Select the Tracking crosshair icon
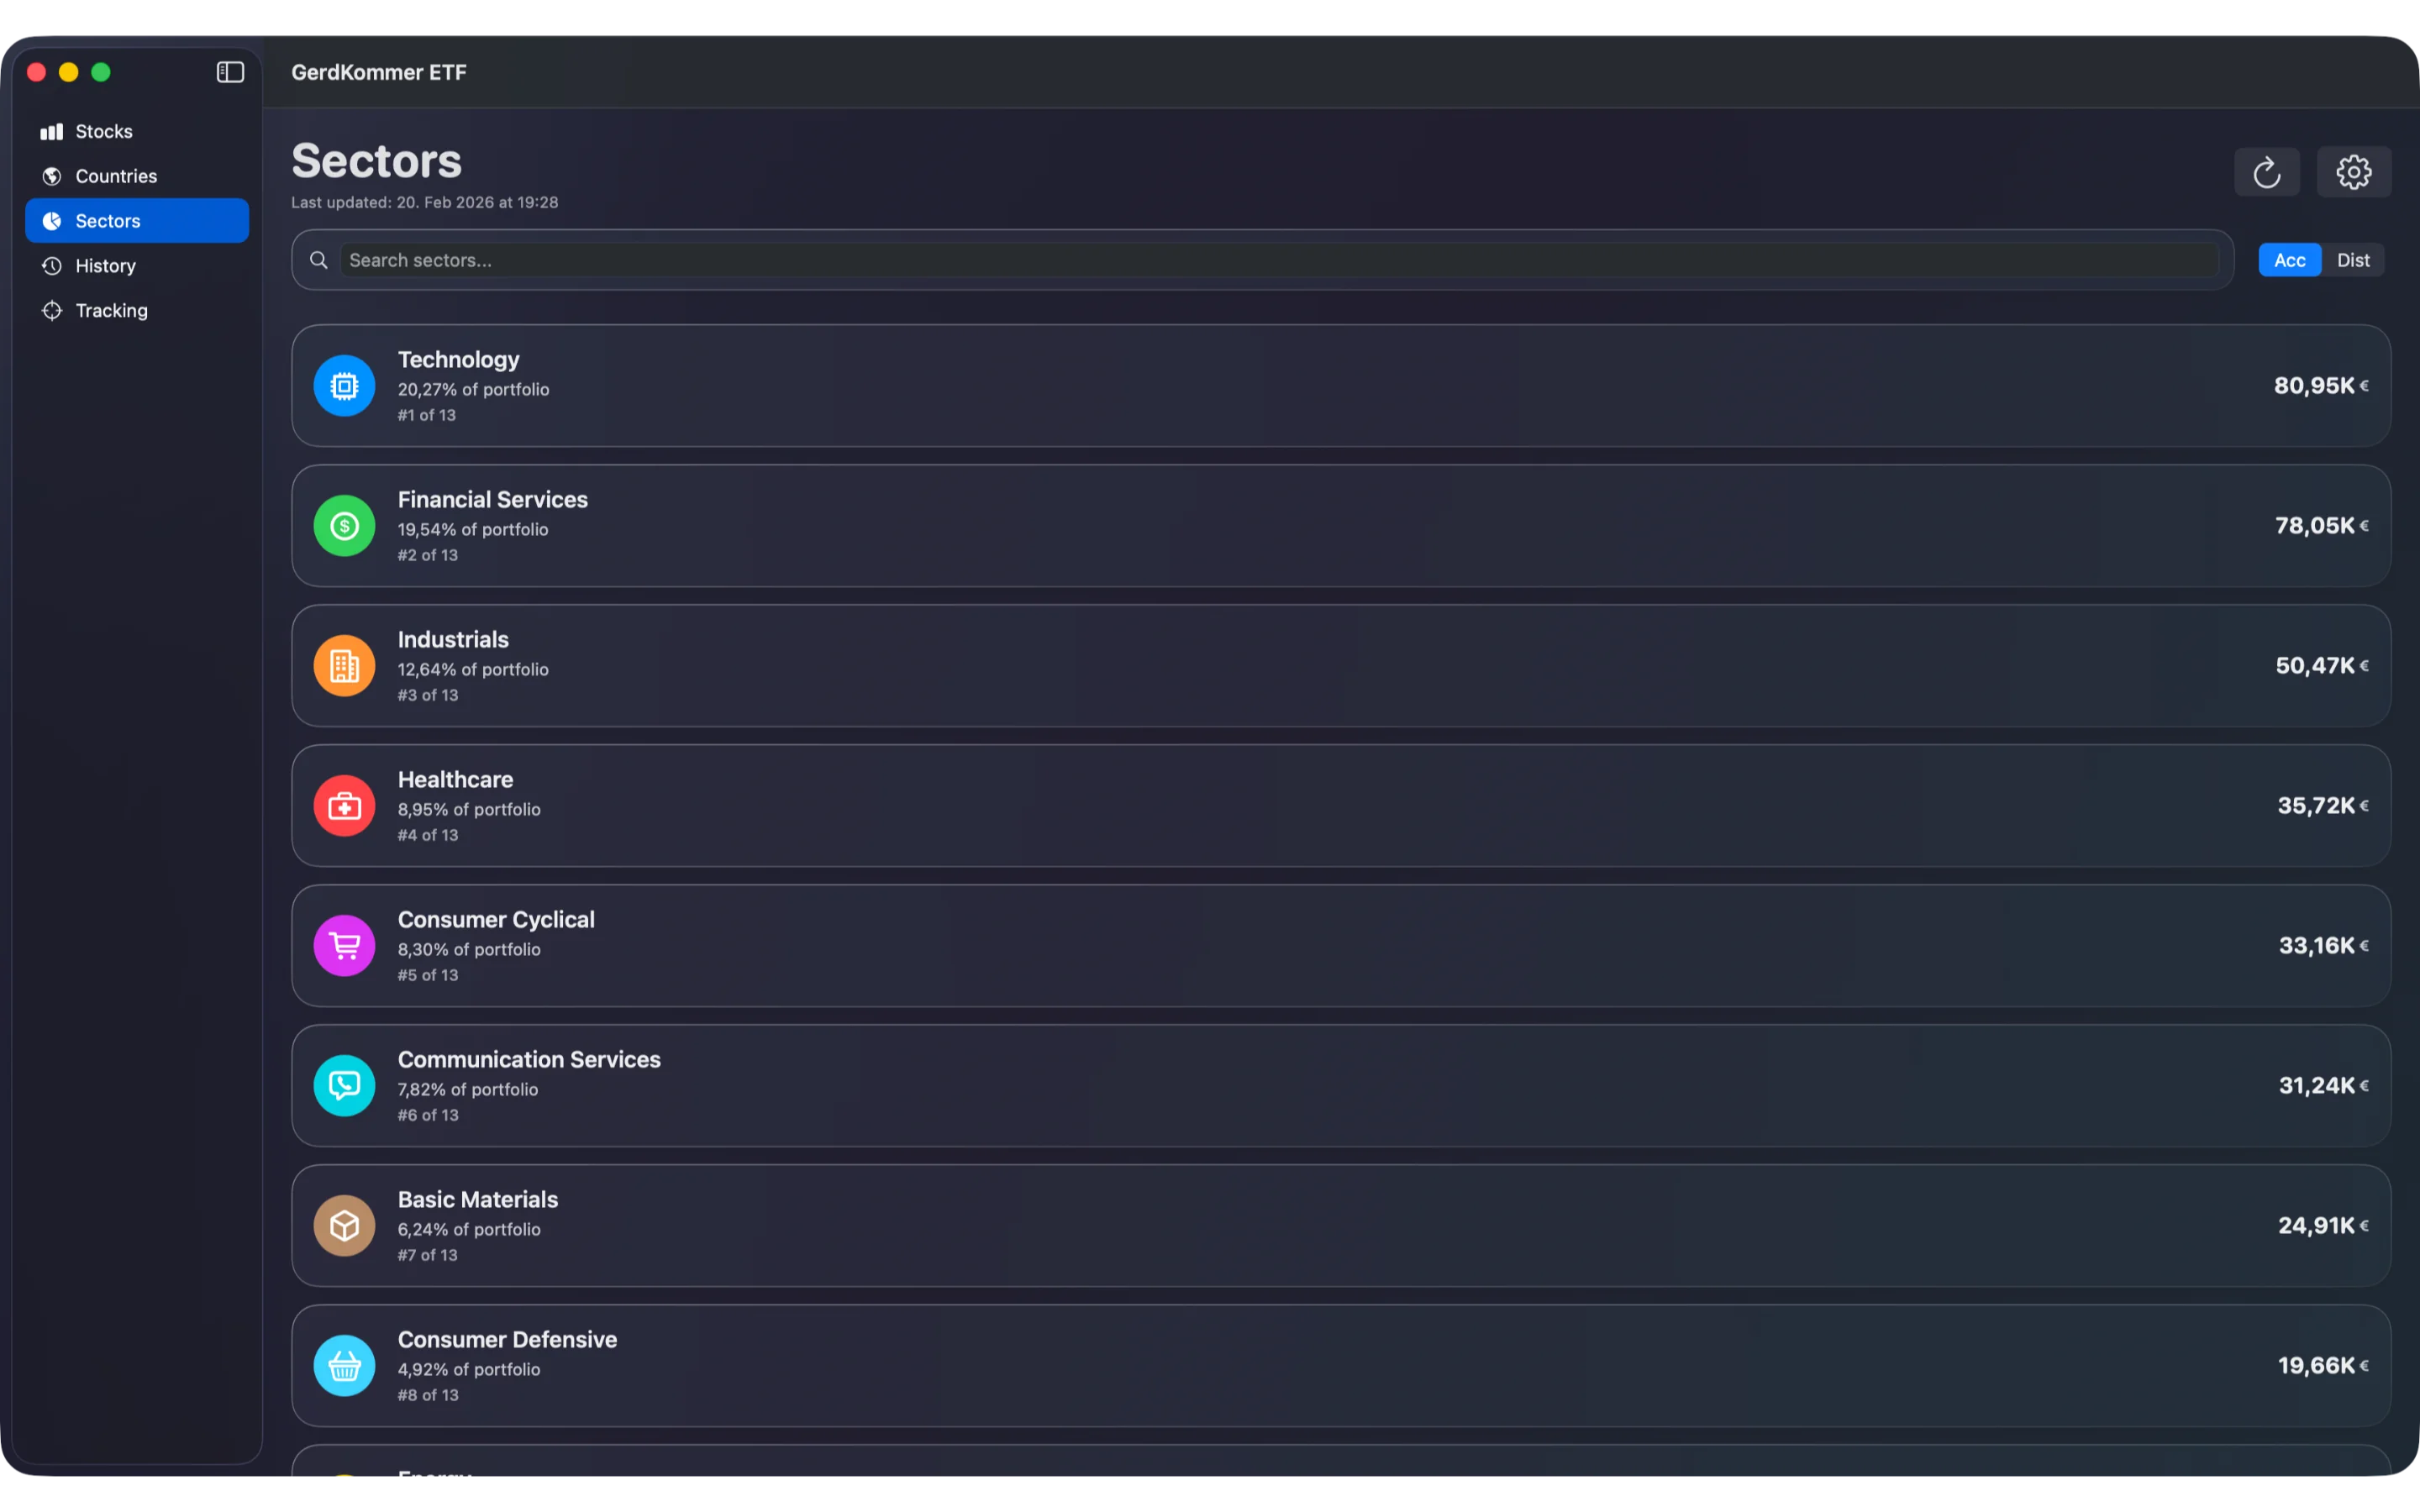The width and height of the screenshot is (2420, 1512). point(51,310)
